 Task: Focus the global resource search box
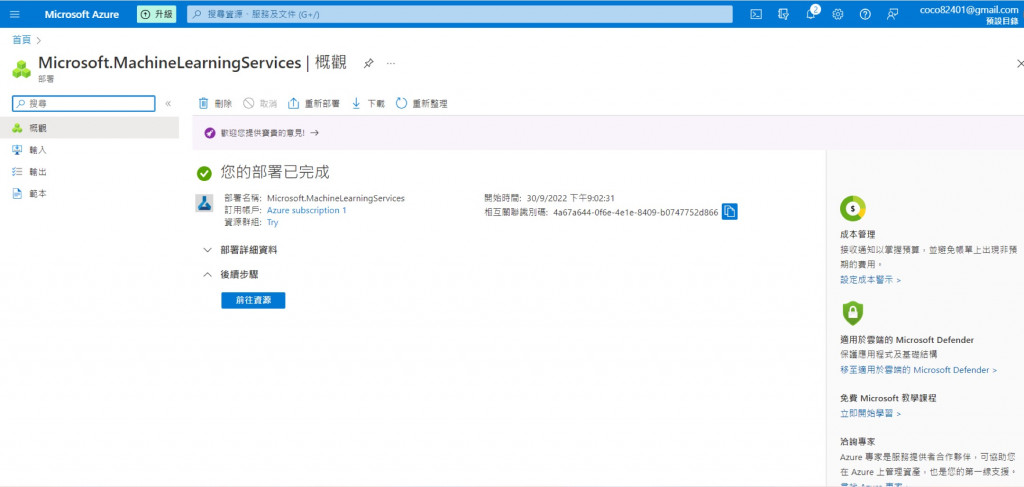pos(460,14)
